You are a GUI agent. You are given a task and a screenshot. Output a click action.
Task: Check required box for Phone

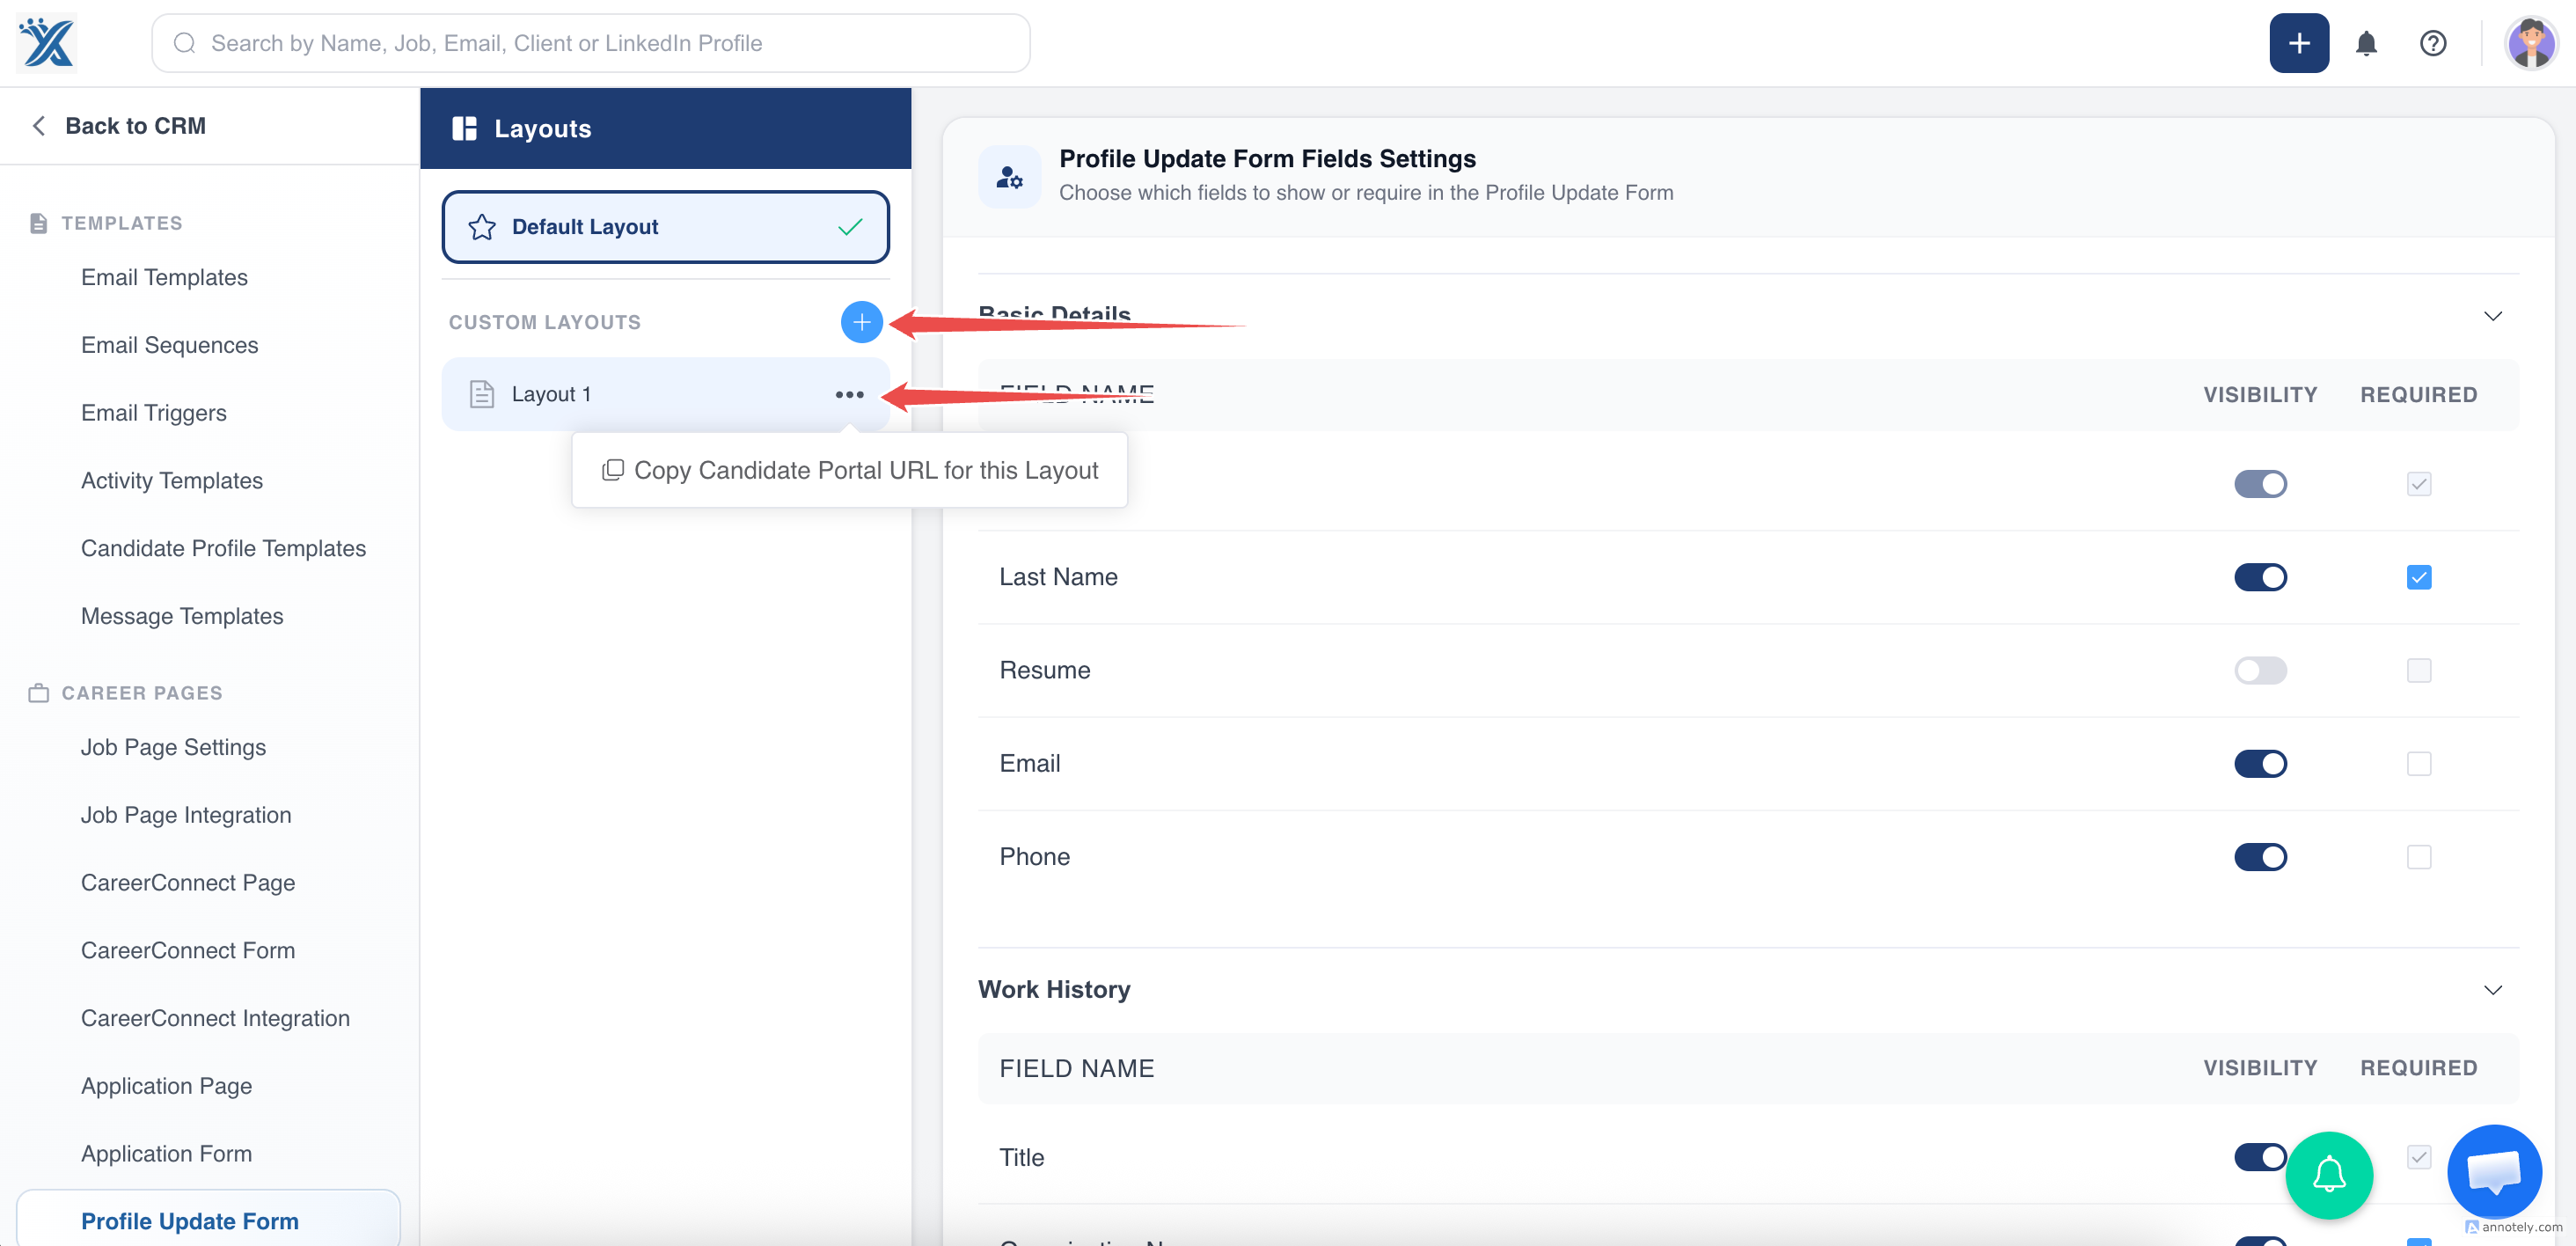(x=2418, y=856)
